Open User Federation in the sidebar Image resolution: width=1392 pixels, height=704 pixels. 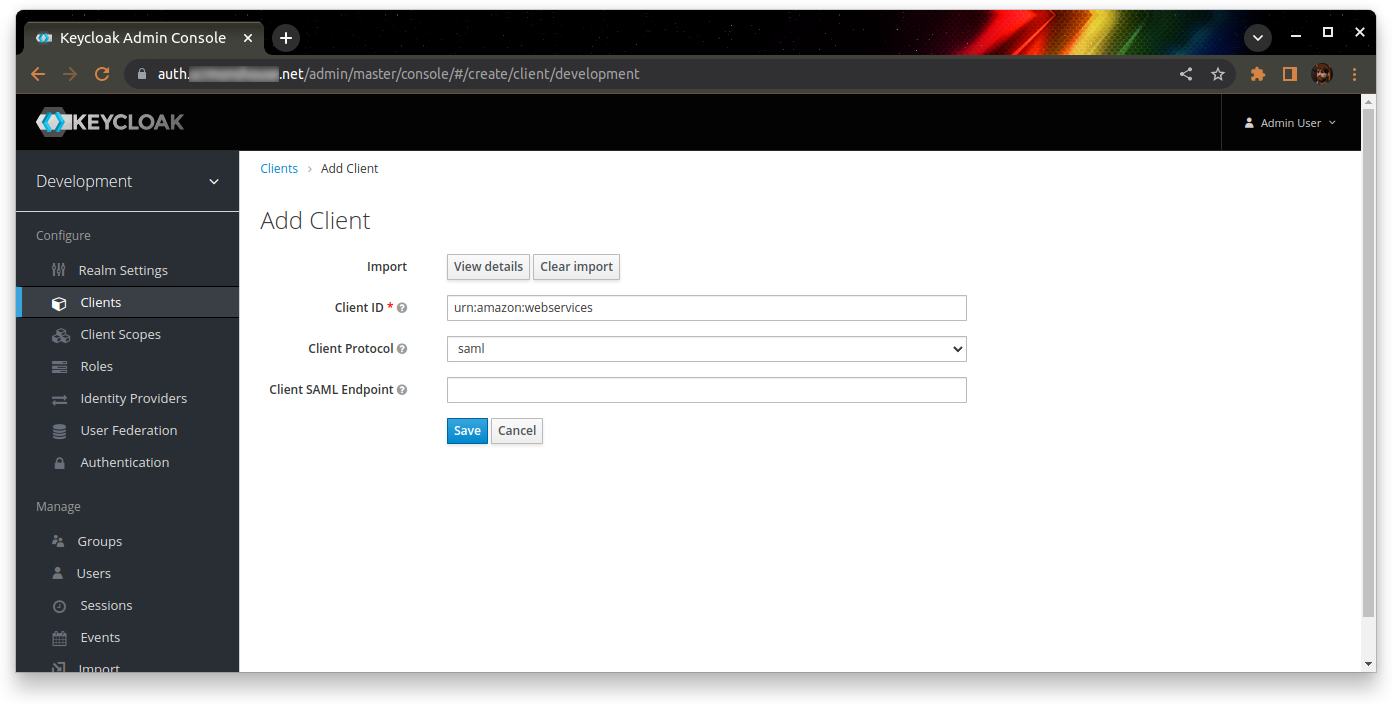[127, 430]
